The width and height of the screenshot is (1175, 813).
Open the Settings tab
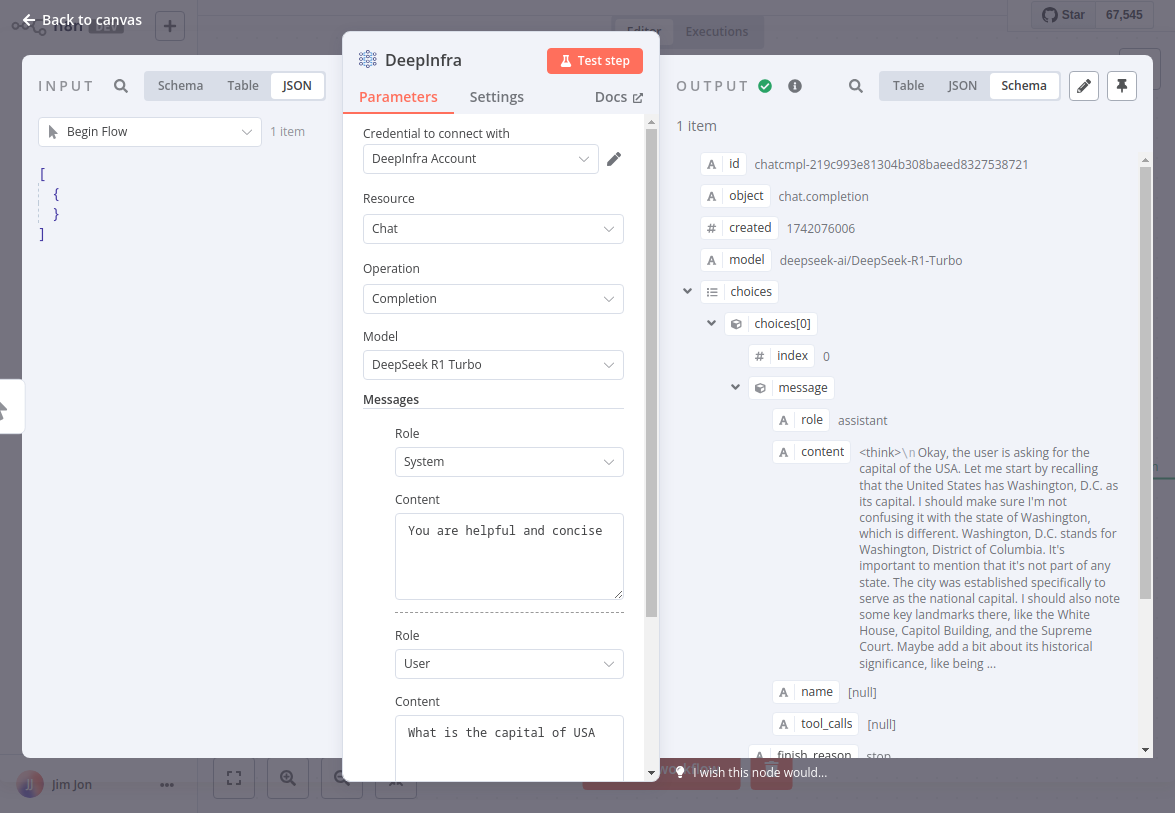[496, 97]
